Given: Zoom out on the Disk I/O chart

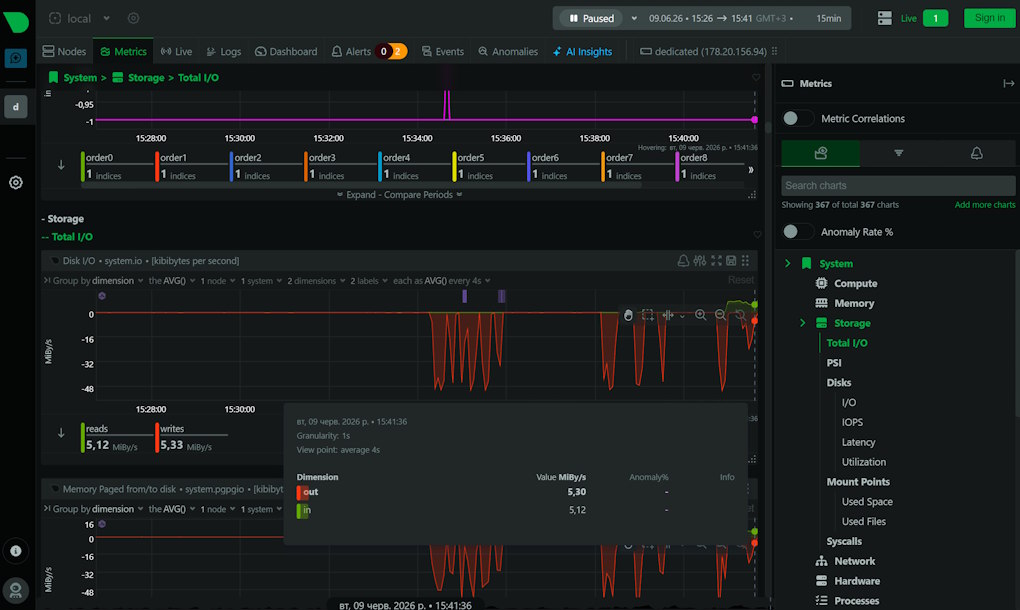Looking at the screenshot, I should pos(720,315).
